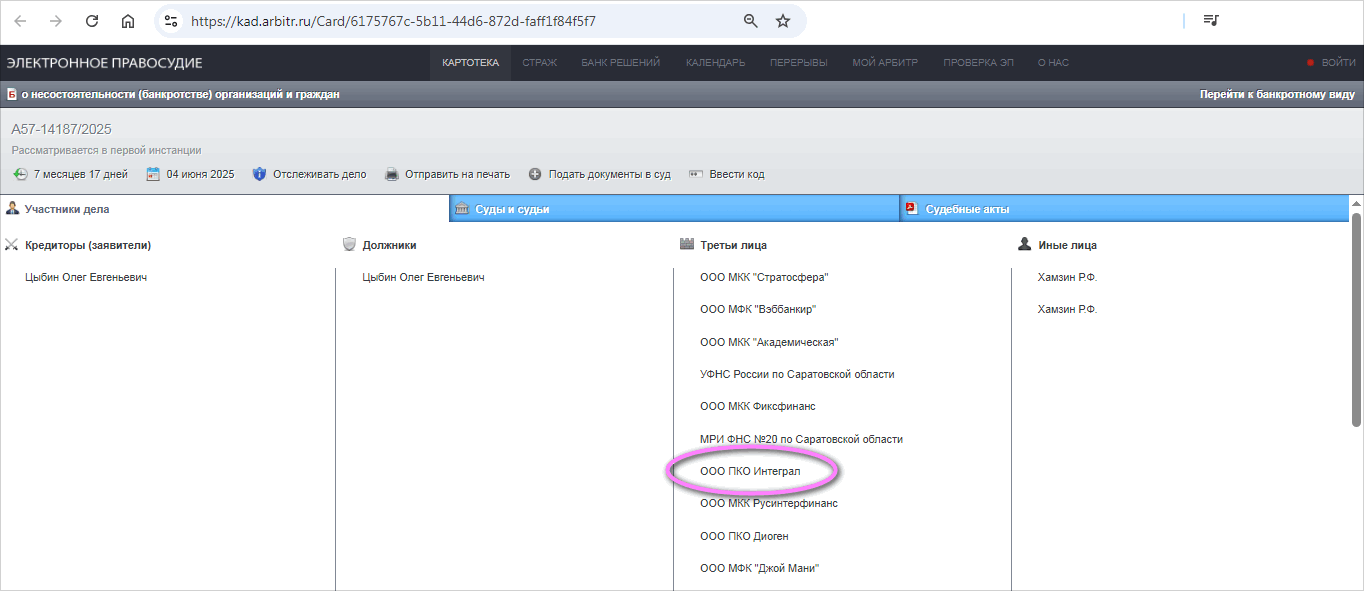Bookmark this page with star icon

[783, 21]
